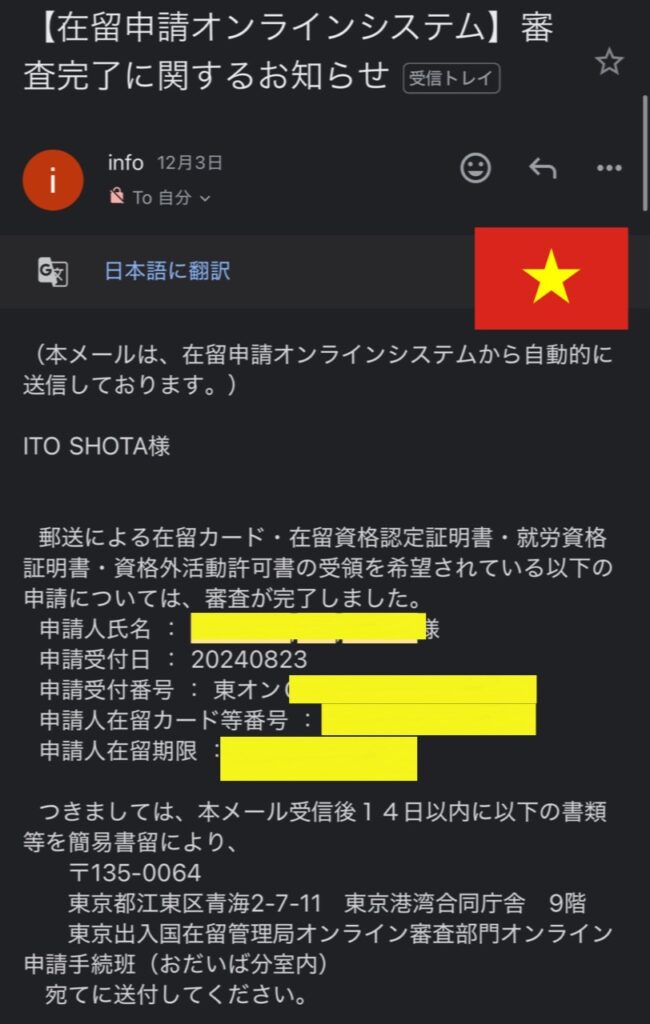Tap the address 東京都江東区青海2-7-11

pyautogui.click(x=195, y=904)
